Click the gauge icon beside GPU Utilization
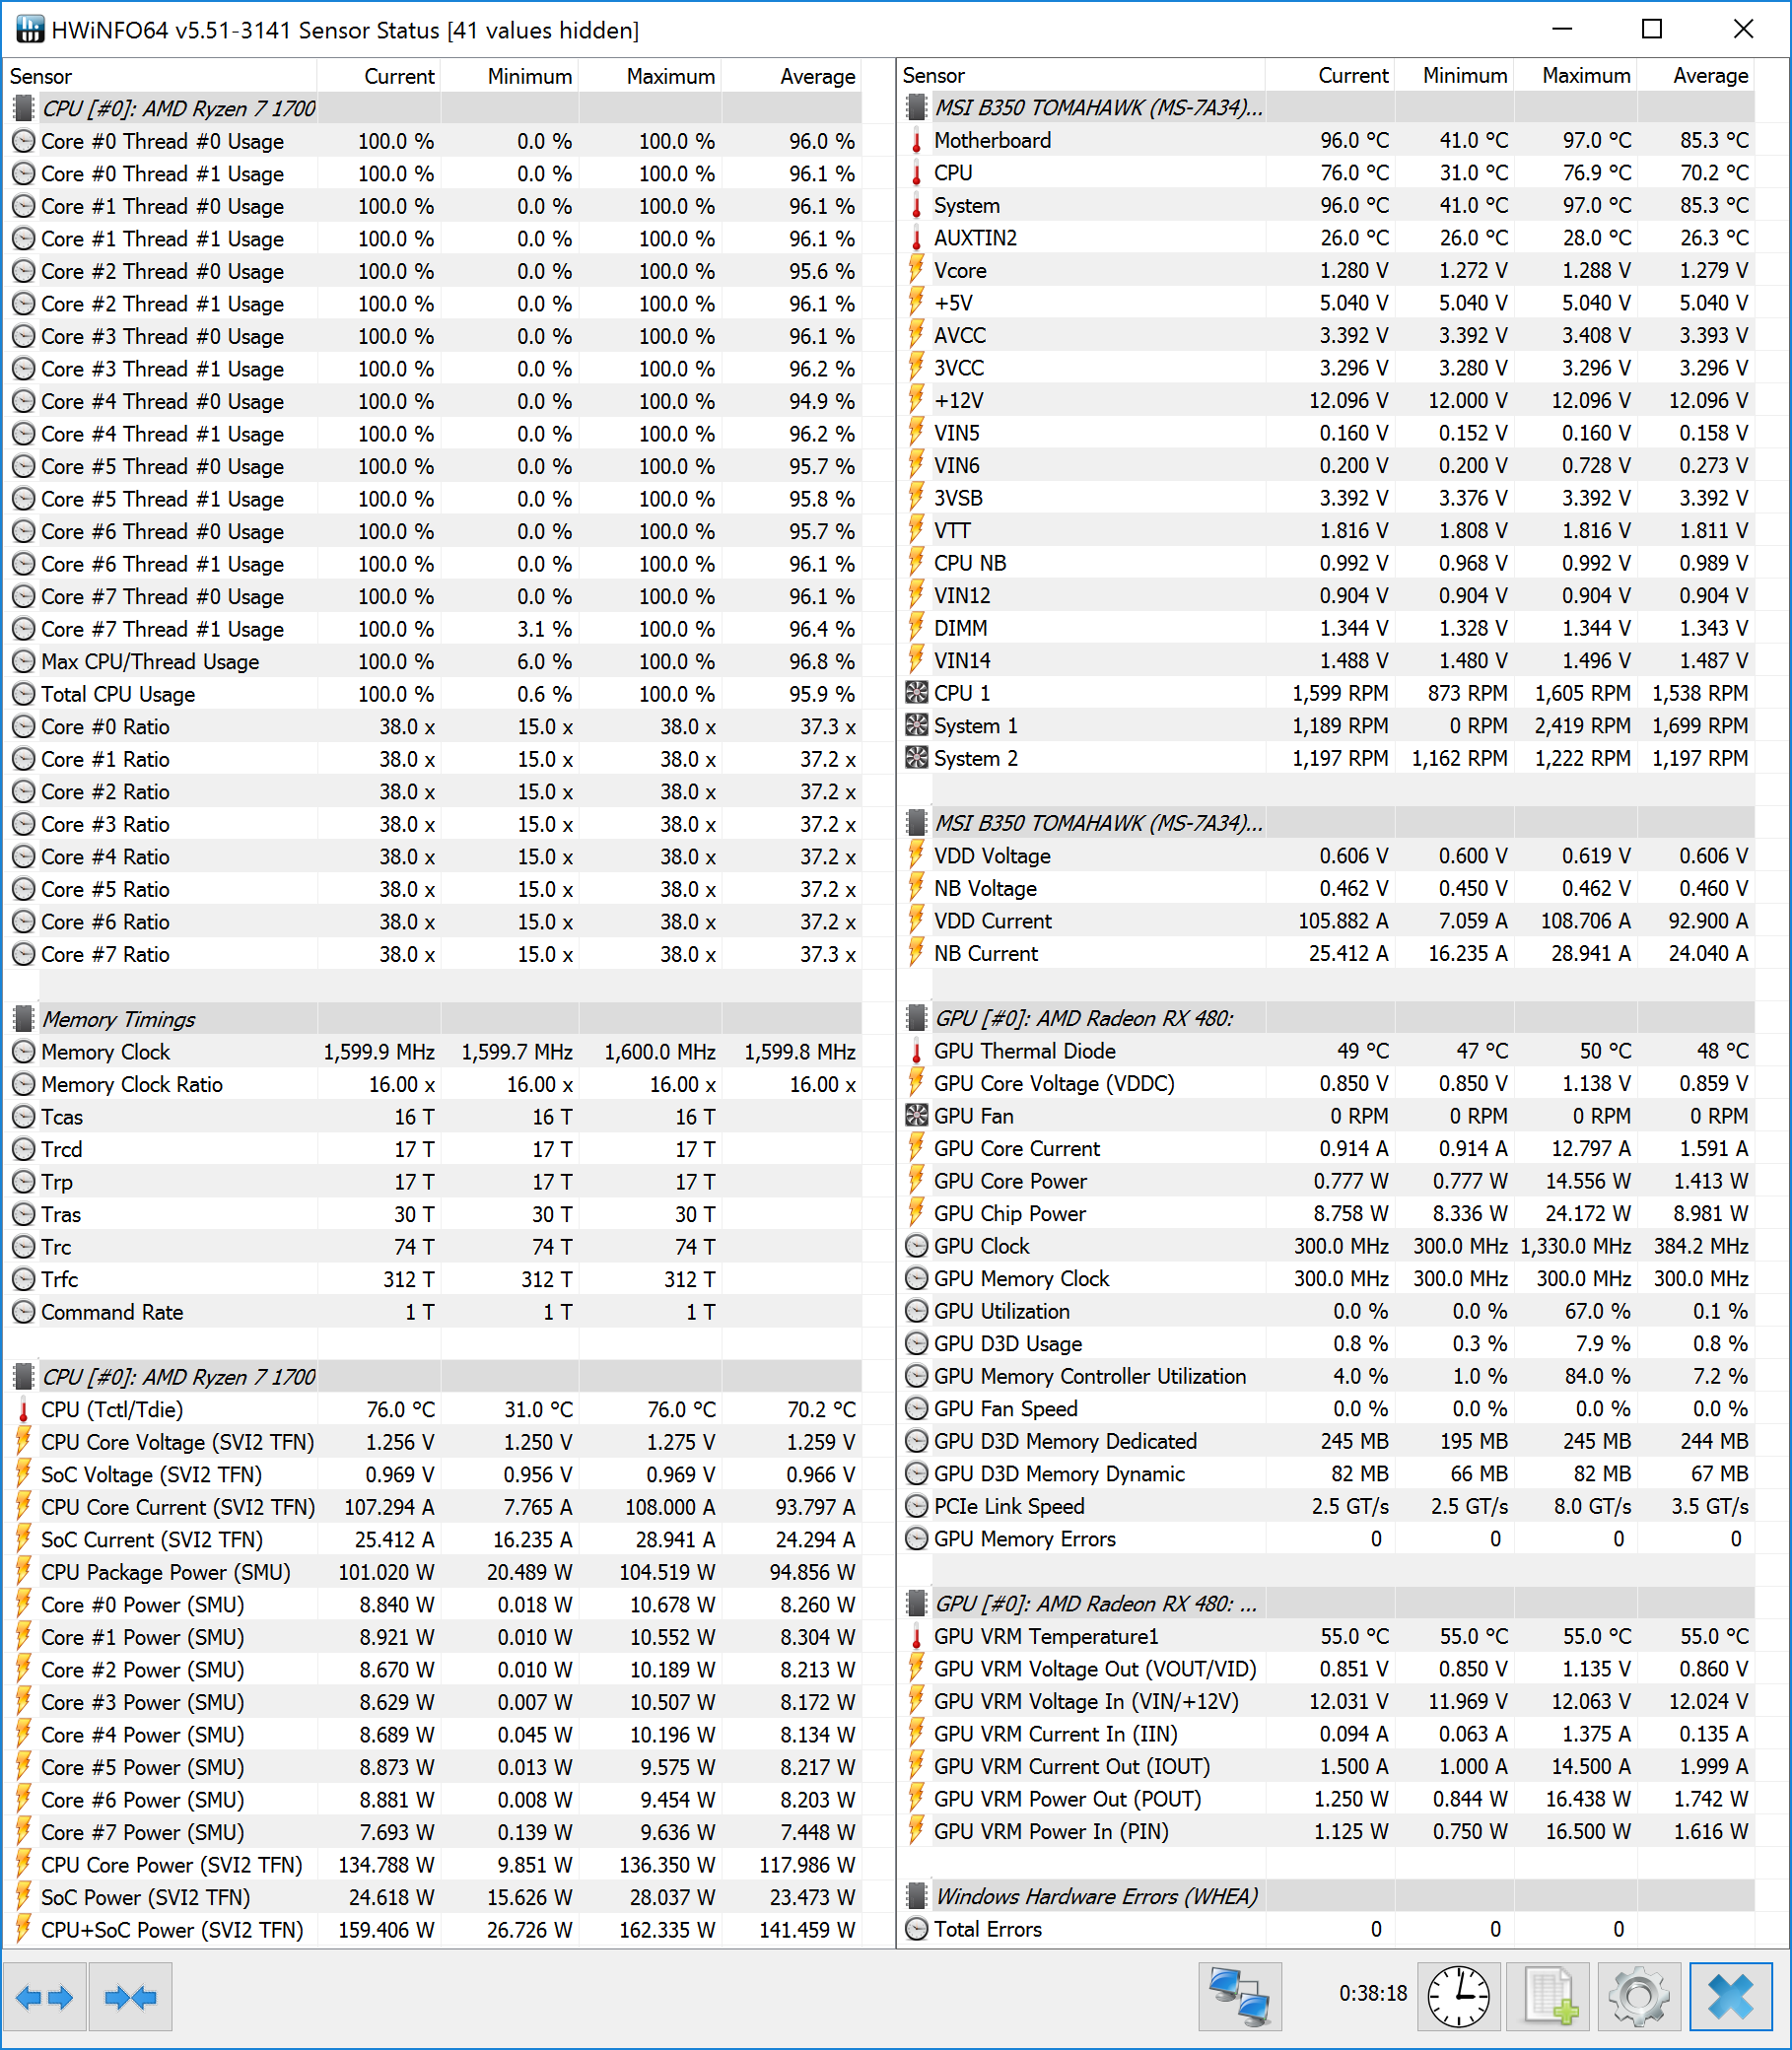This screenshot has height=2050, width=1792. click(x=916, y=1311)
